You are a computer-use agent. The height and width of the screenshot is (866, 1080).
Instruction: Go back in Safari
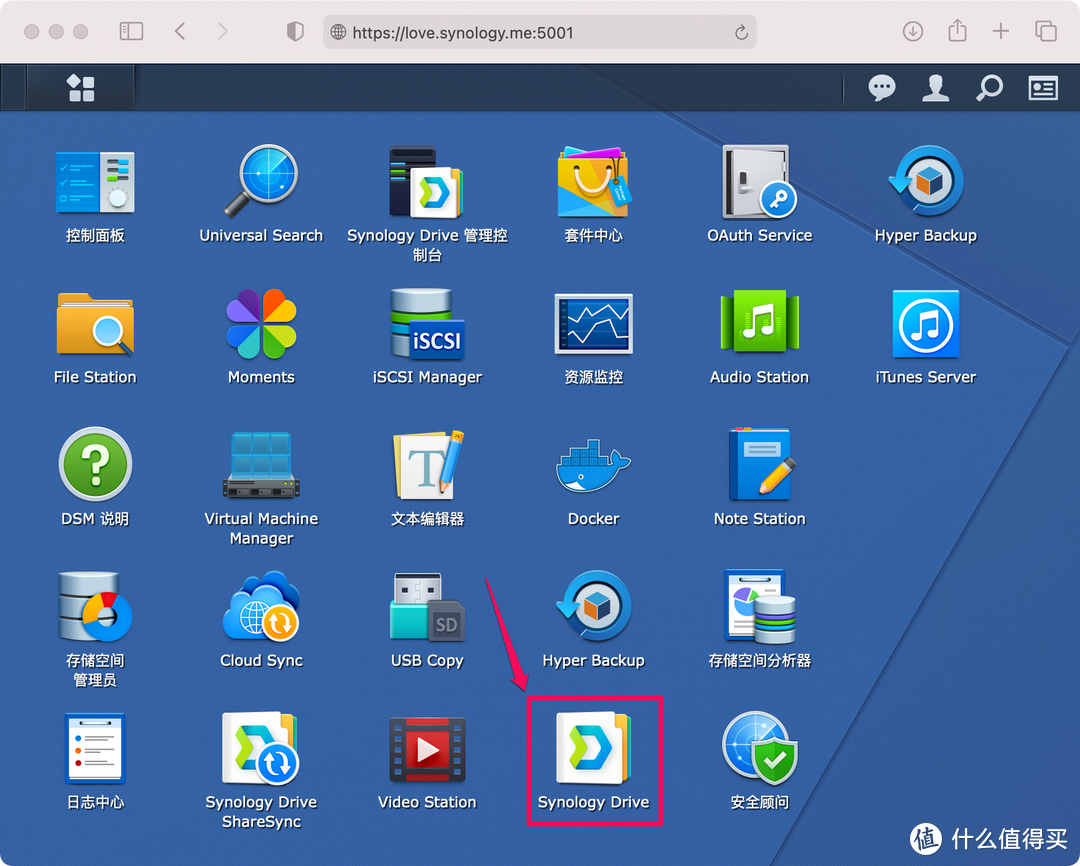tap(180, 32)
